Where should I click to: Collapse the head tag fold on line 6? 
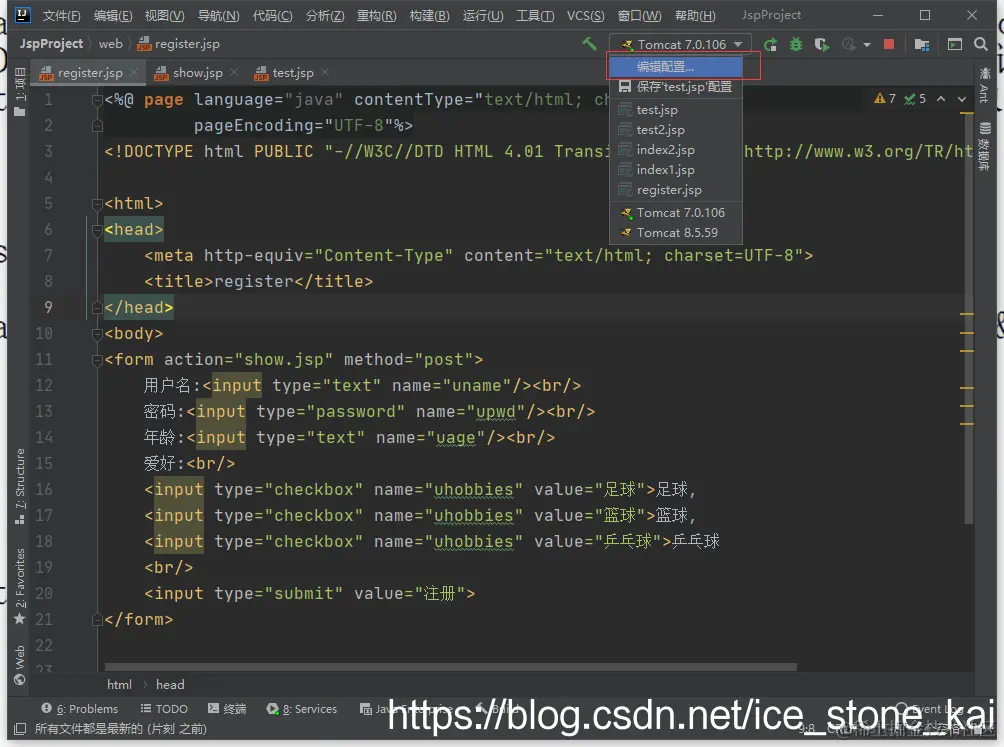[x=97, y=230]
